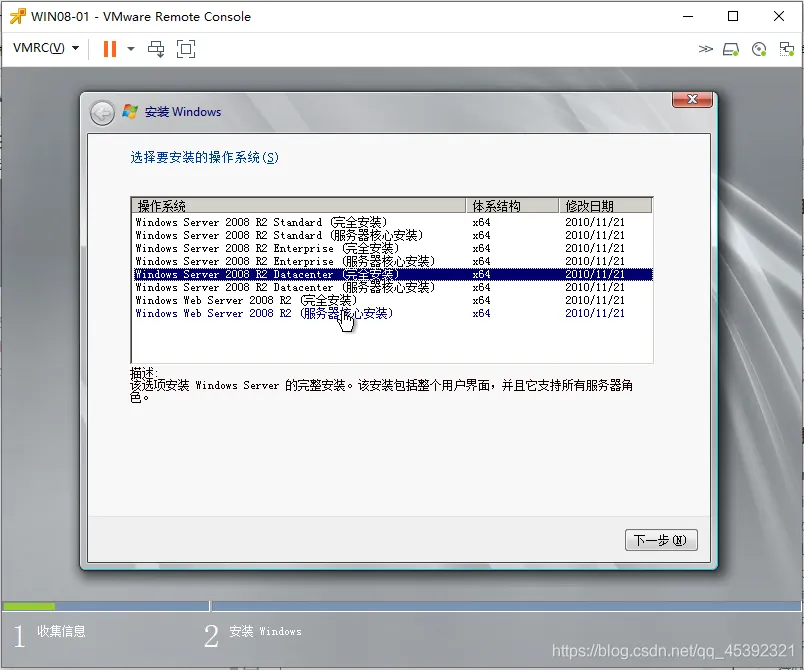Maximize the VMware Remote Console window

click(x=733, y=16)
